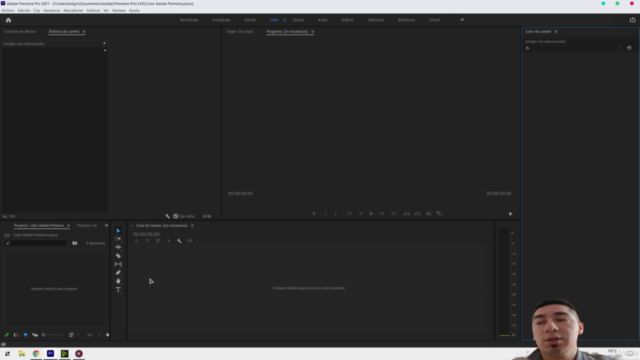
Task: Click the timeline timecode 00:00:00:00
Action: 146,234
